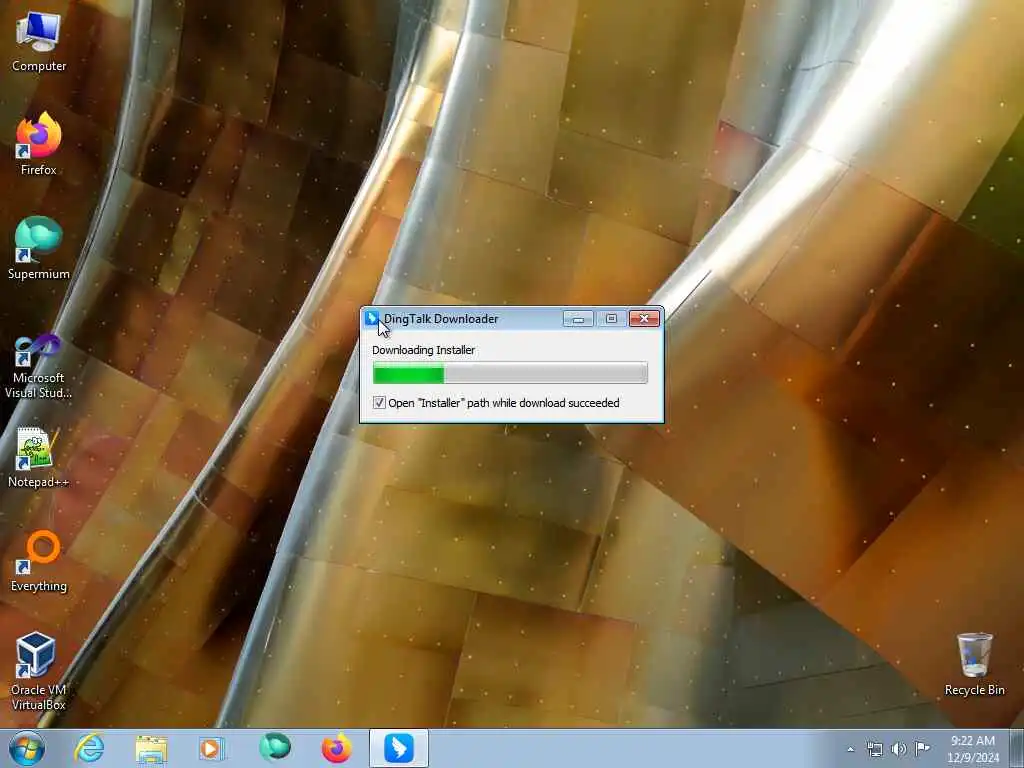This screenshot has width=1024, height=768.
Task: Open Windows Media Player from taskbar
Action: point(212,748)
